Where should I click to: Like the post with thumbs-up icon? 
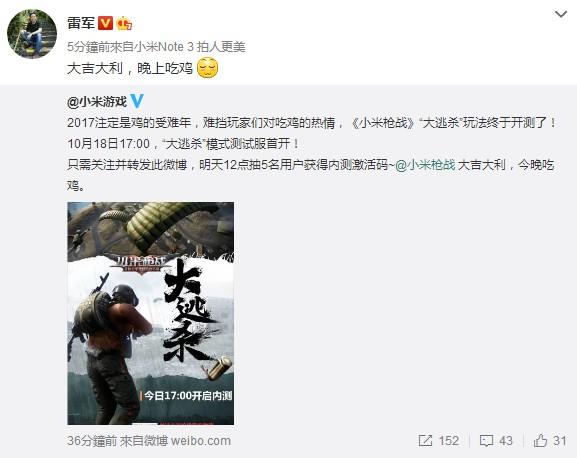pyautogui.click(x=540, y=440)
